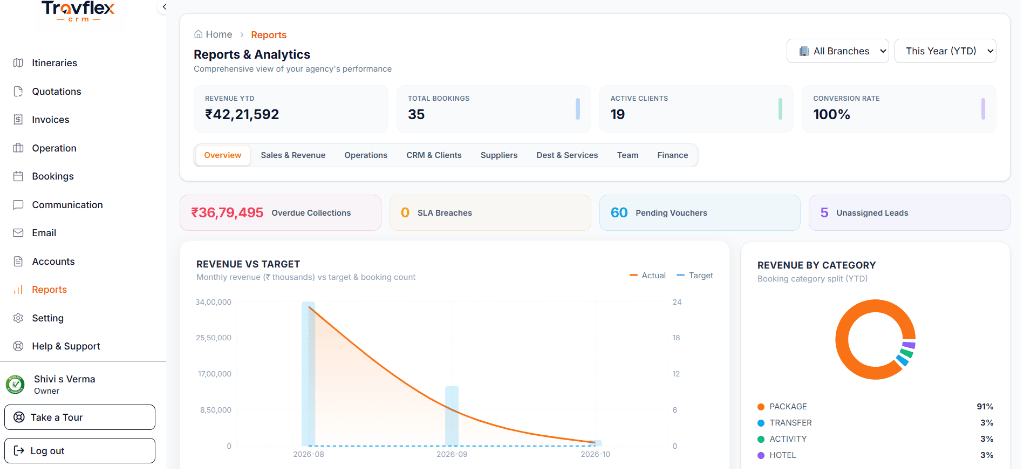This screenshot has width=1021, height=469.
Task: Click the Invoices icon in sidebar
Action: (18, 120)
